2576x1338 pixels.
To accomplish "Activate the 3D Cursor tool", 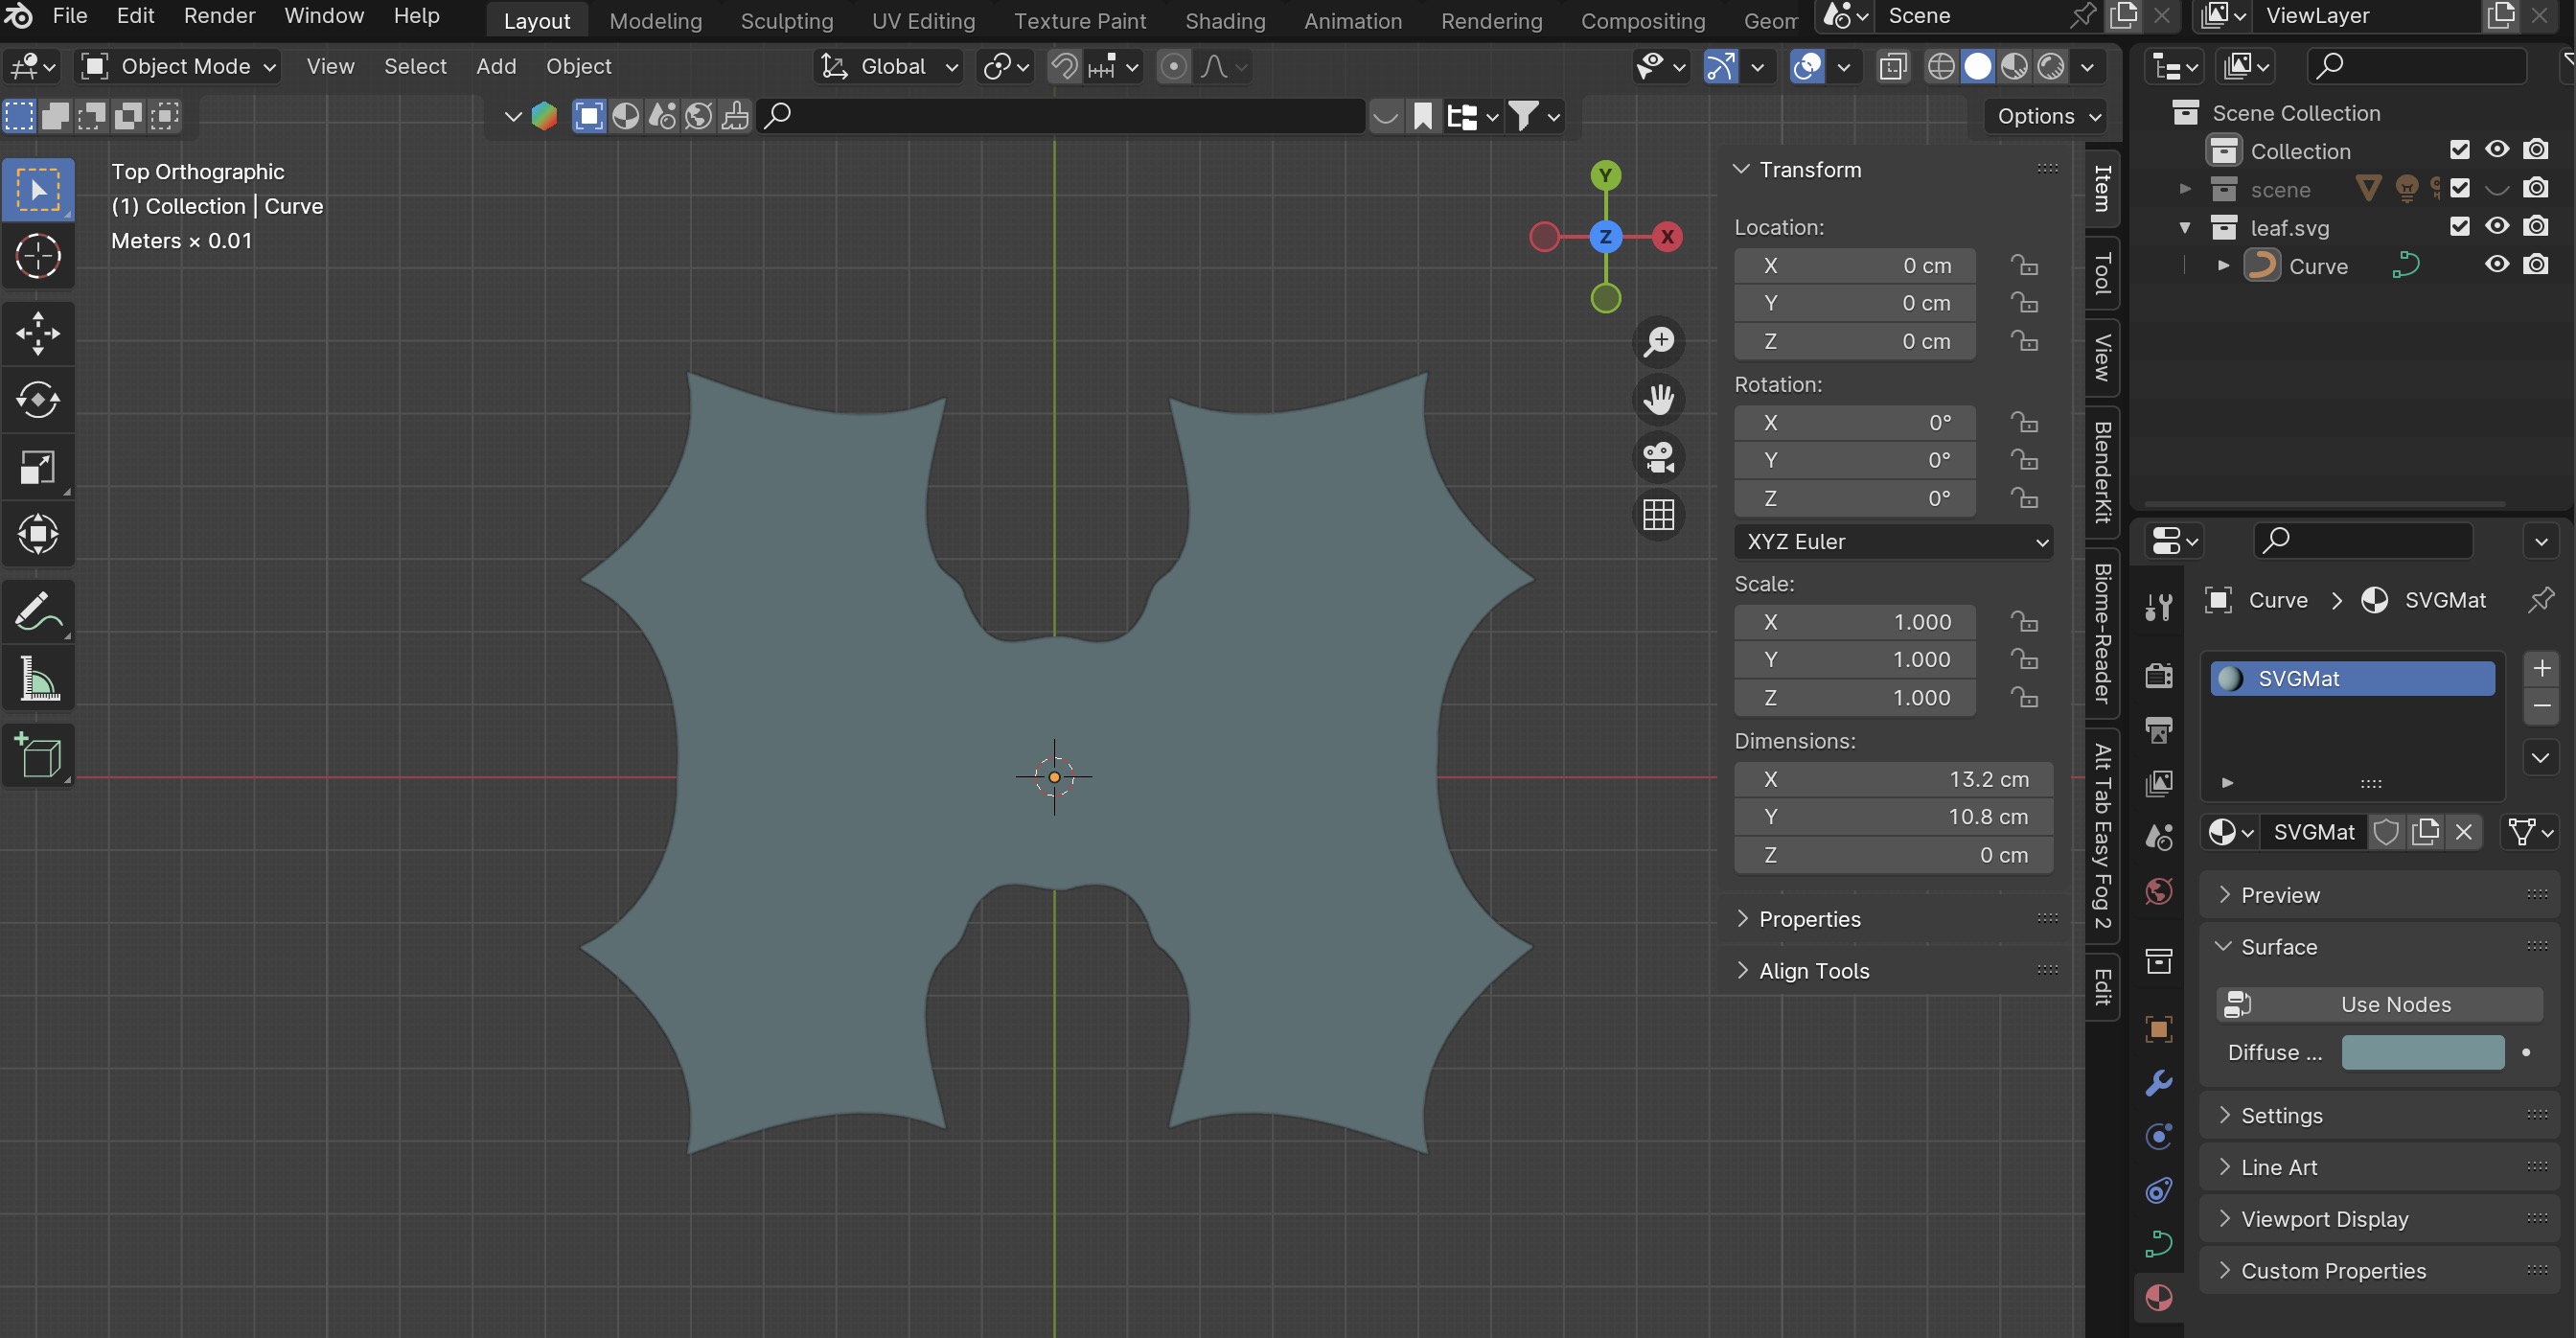I will click(38, 256).
